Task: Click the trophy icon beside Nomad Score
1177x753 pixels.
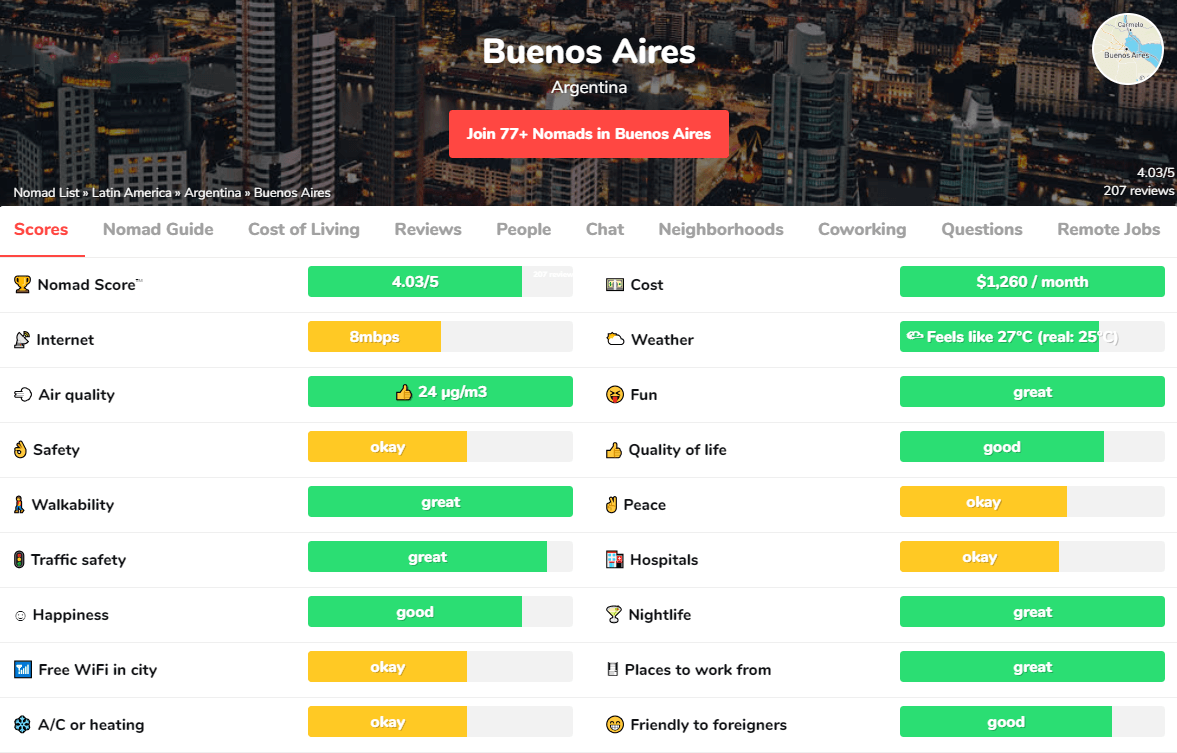Action: click(22, 284)
